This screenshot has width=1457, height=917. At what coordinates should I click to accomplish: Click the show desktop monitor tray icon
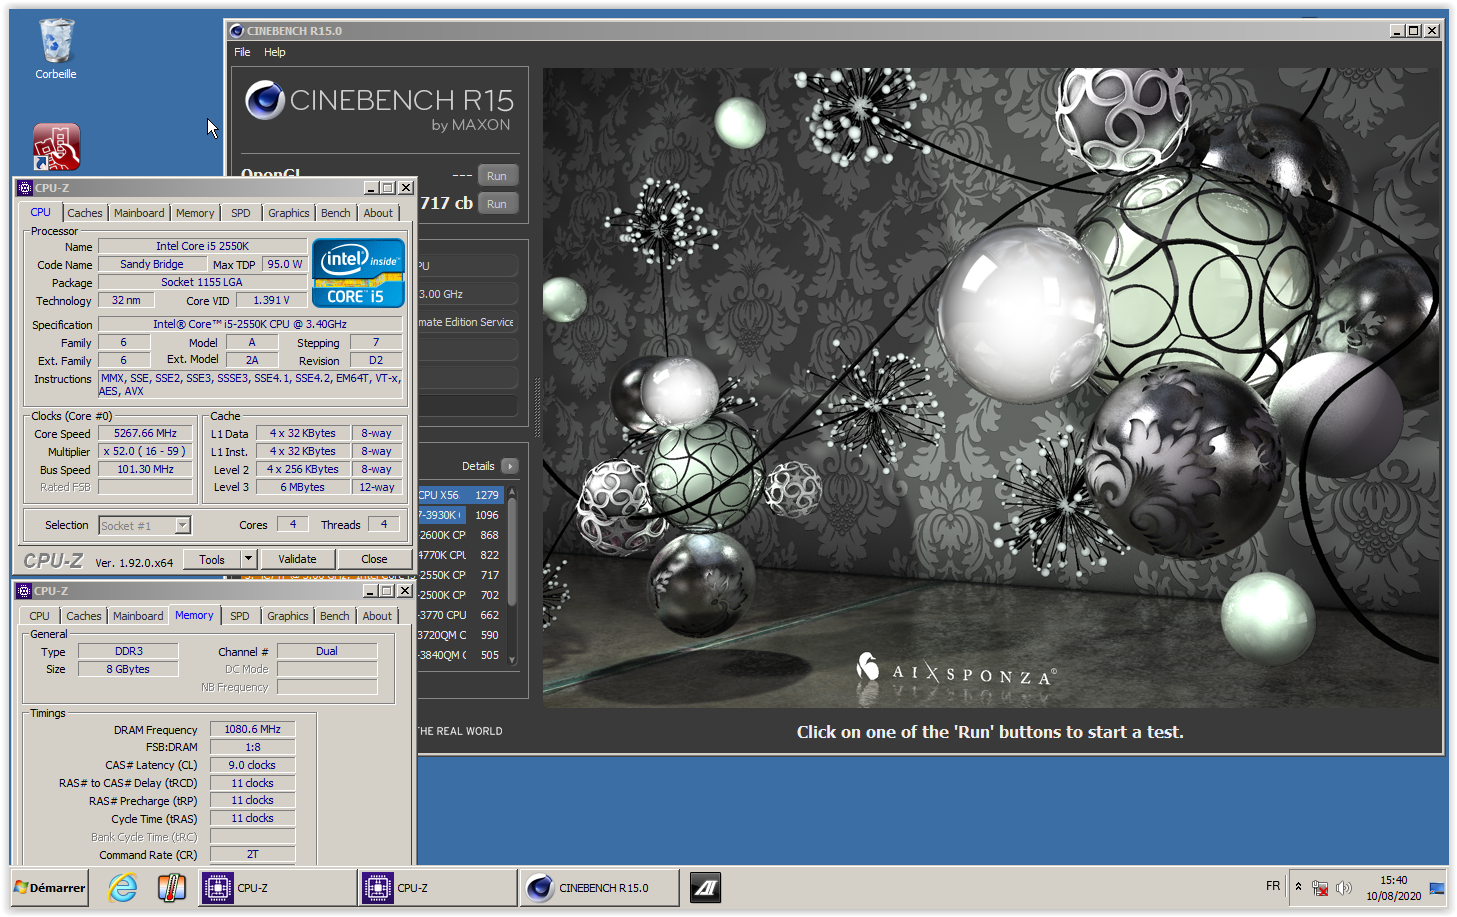point(1437,888)
